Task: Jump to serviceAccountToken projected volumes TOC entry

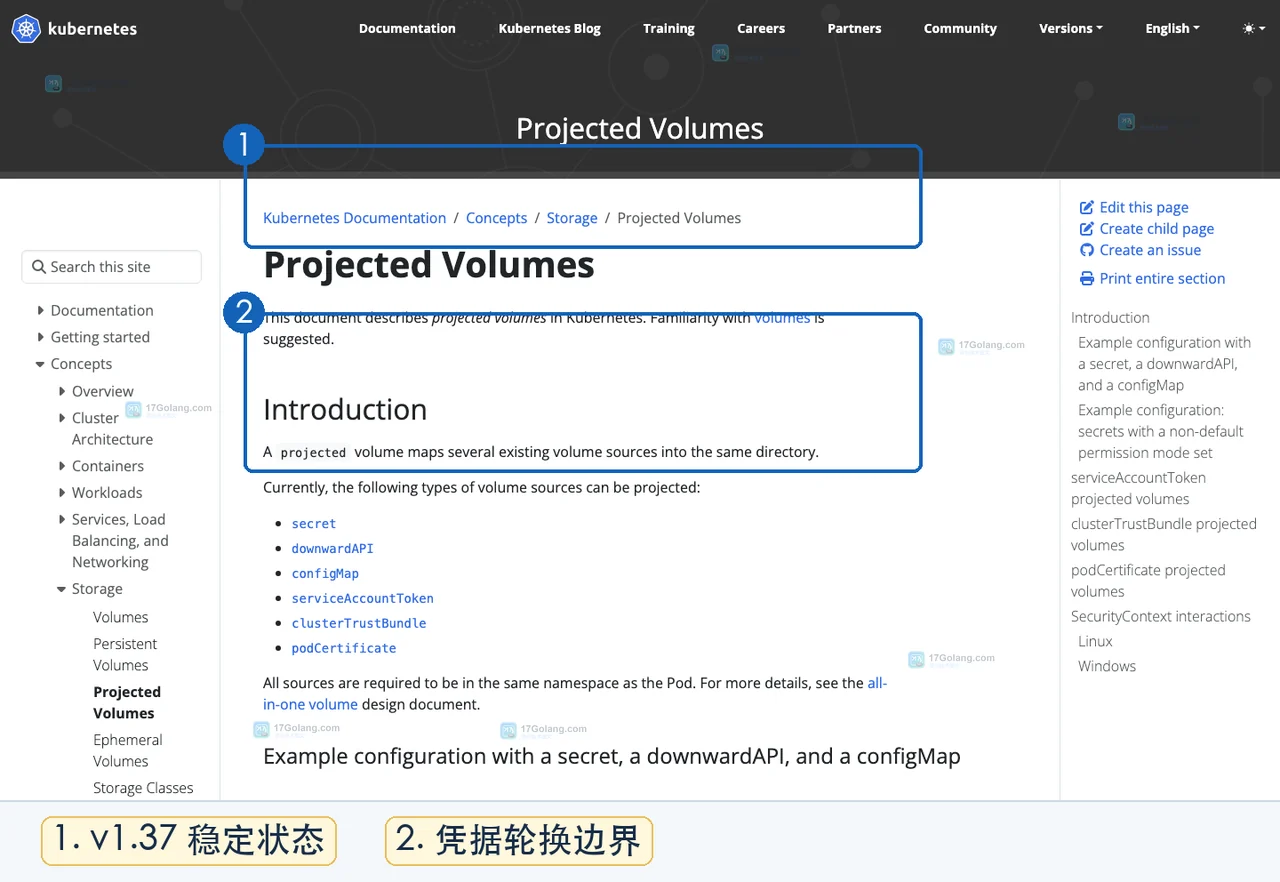Action: coord(1138,488)
